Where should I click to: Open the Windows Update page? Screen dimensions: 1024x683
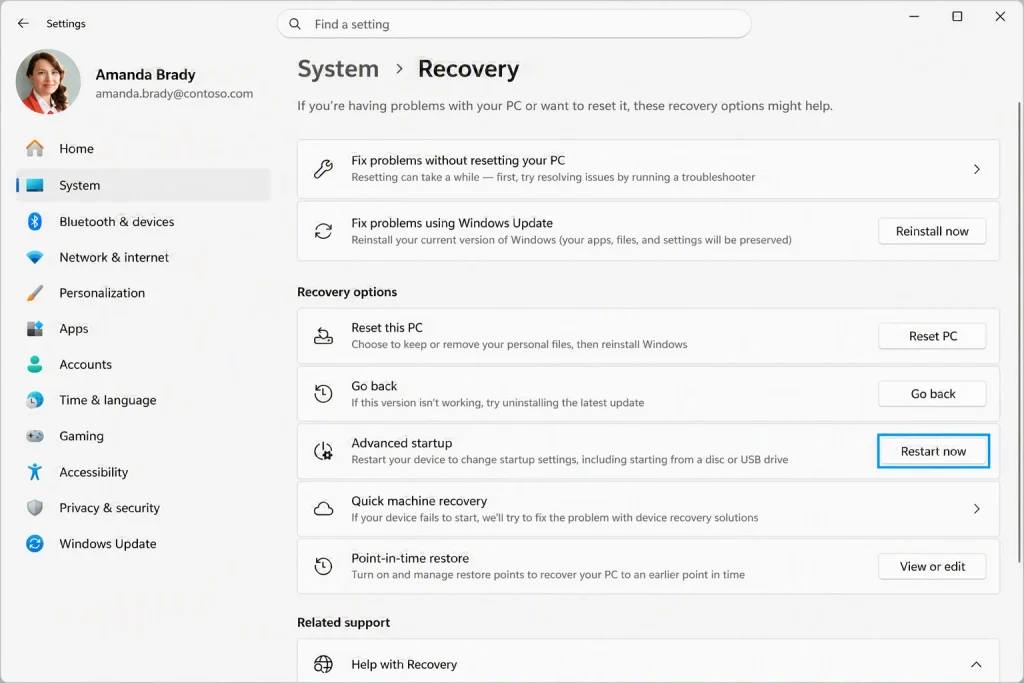(143, 543)
